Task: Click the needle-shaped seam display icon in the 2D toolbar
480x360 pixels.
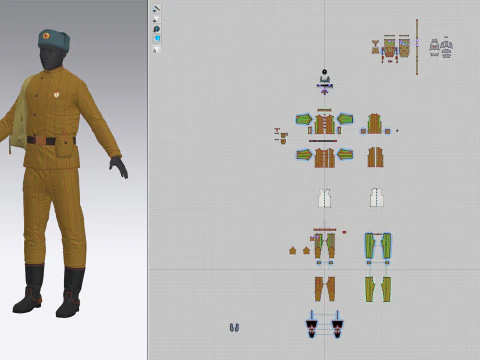Action: point(156,8)
